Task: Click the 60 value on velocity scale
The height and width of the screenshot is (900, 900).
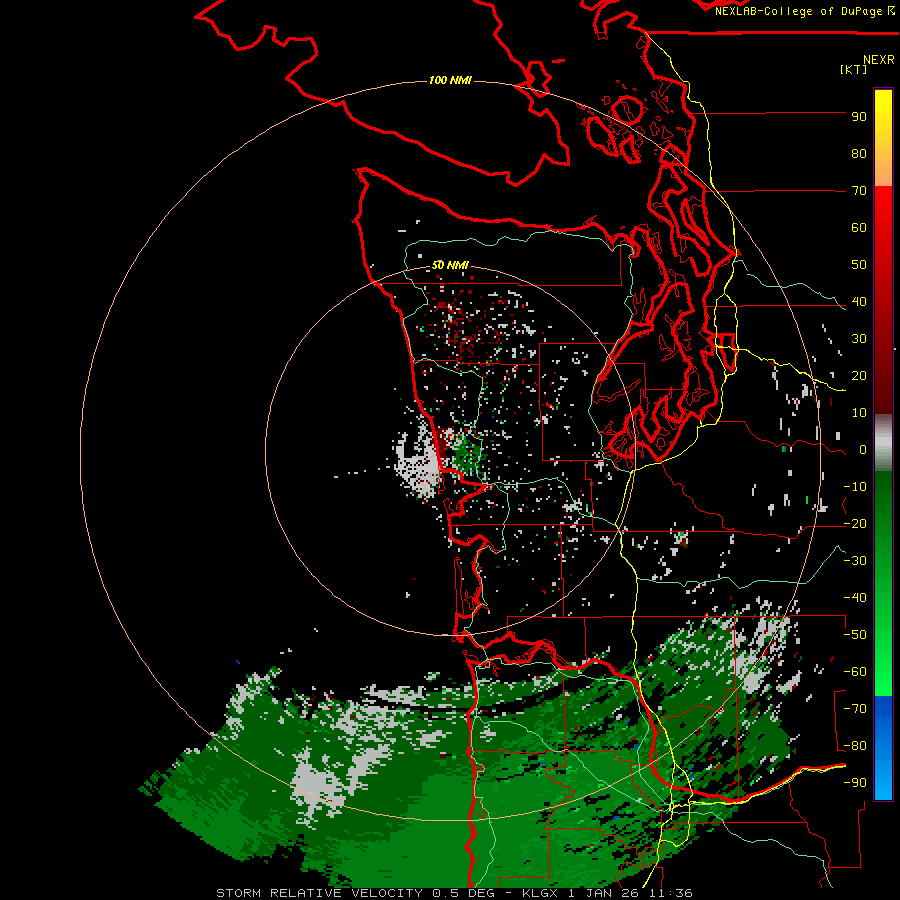Action: pyautogui.click(x=859, y=228)
